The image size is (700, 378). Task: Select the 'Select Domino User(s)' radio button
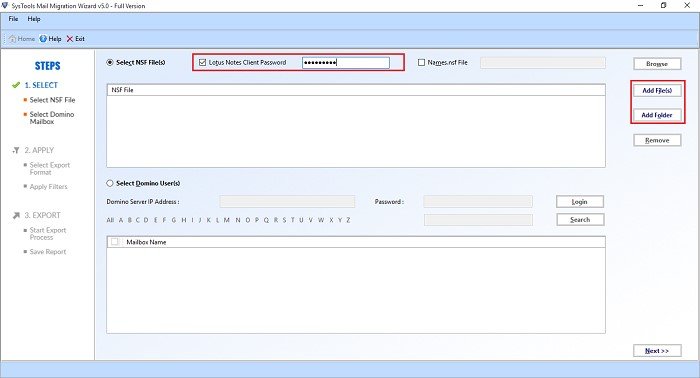pos(110,183)
